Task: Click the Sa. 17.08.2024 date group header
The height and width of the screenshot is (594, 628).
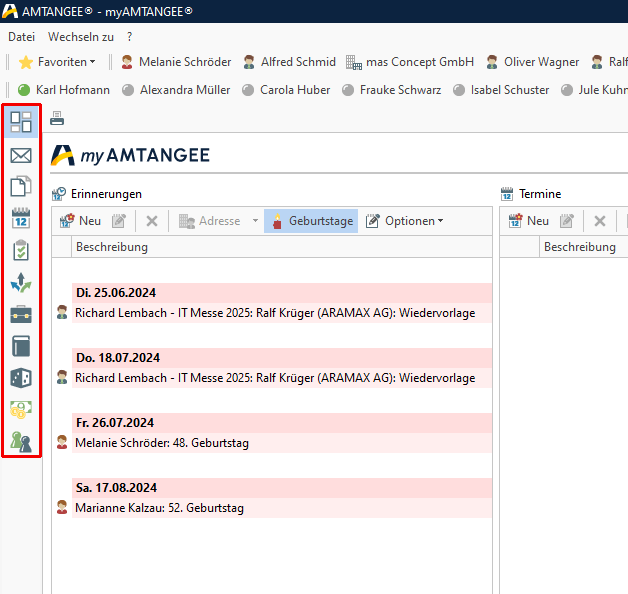Action: coord(282,487)
